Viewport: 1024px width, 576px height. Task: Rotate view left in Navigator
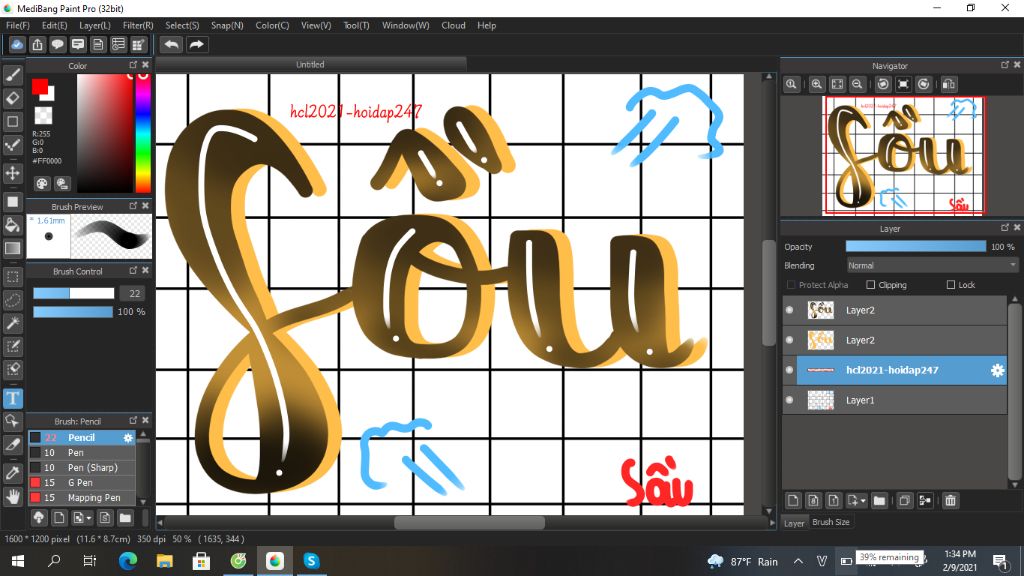[883, 84]
